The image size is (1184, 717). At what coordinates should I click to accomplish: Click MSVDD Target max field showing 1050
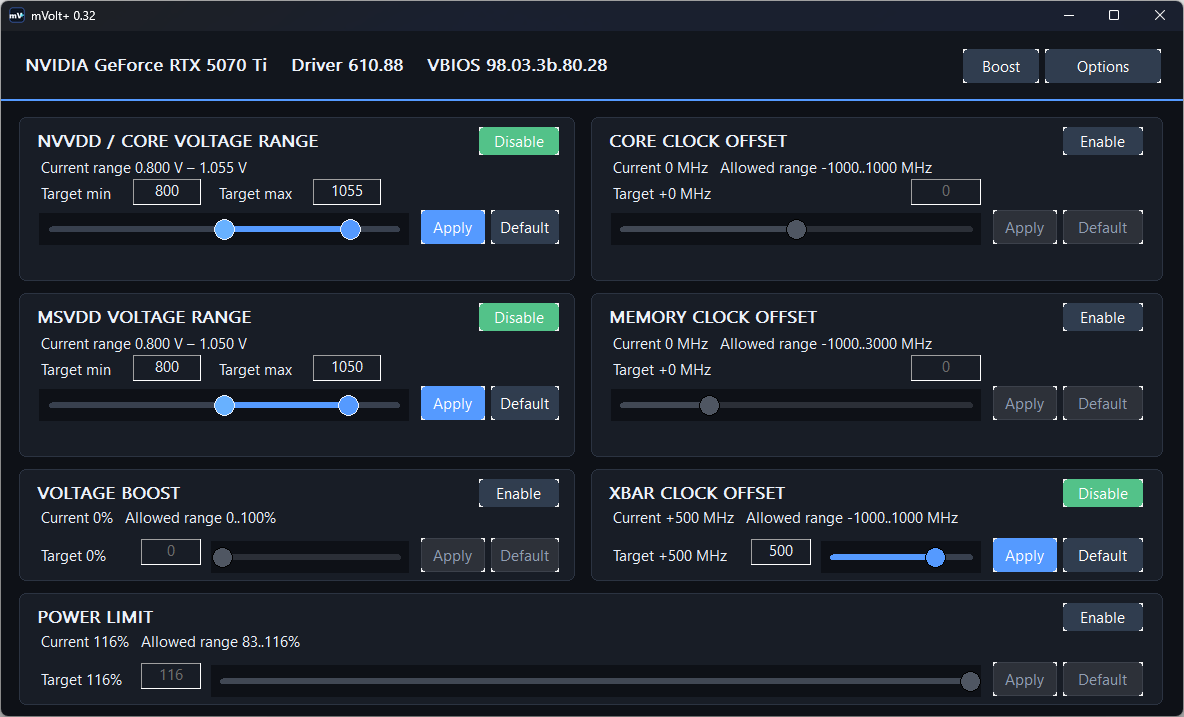coord(347,367)
